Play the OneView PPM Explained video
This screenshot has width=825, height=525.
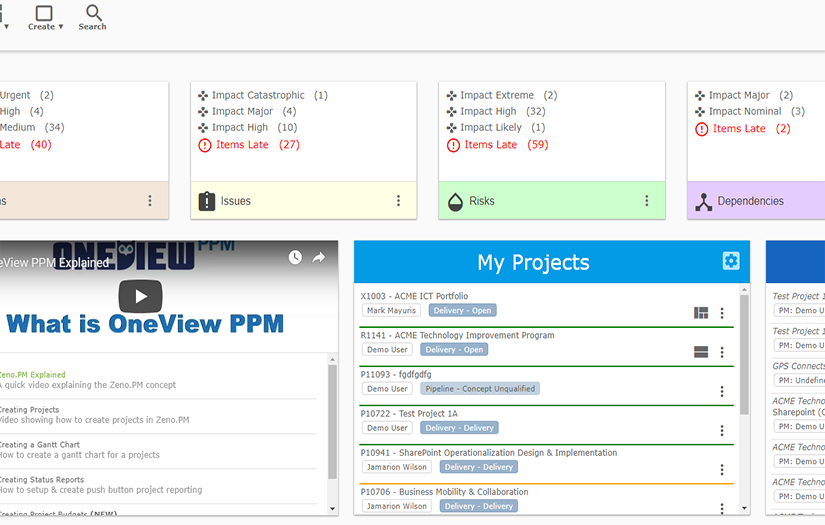[140, 296]
